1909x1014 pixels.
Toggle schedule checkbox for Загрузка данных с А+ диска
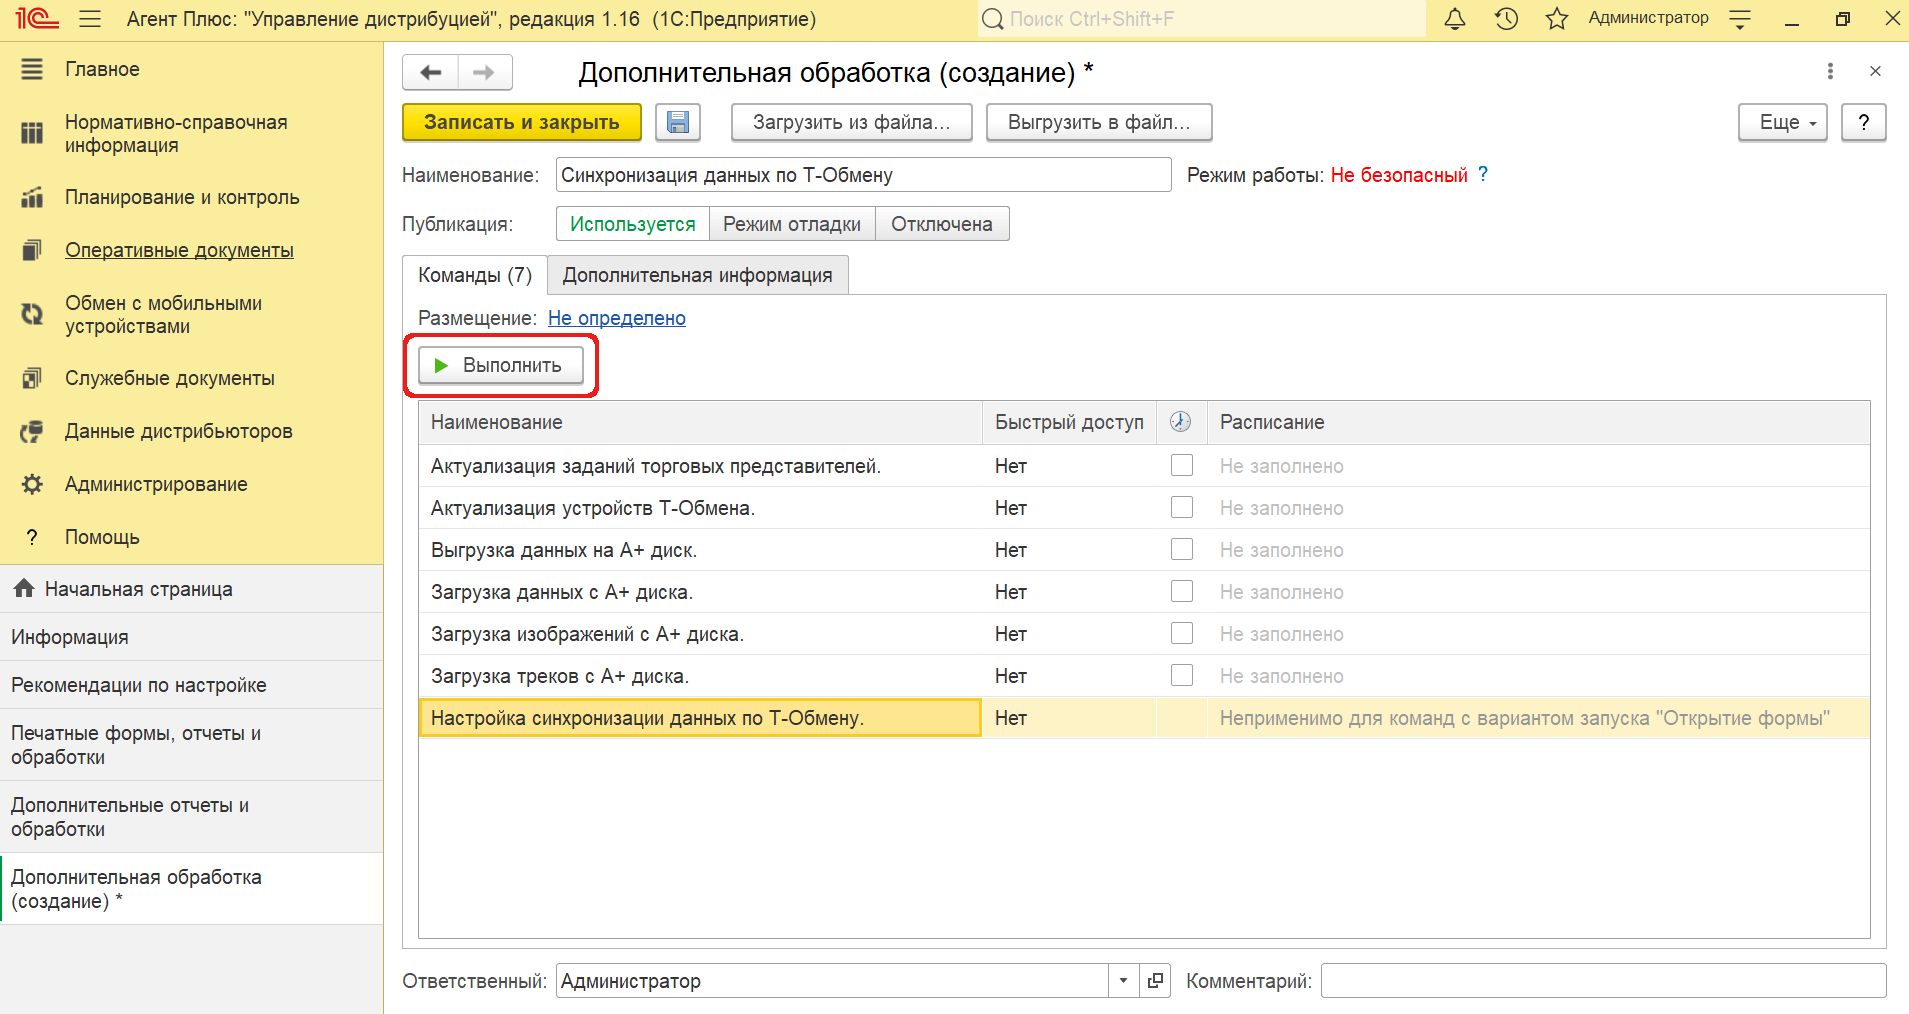click(x=1182, y=591)
